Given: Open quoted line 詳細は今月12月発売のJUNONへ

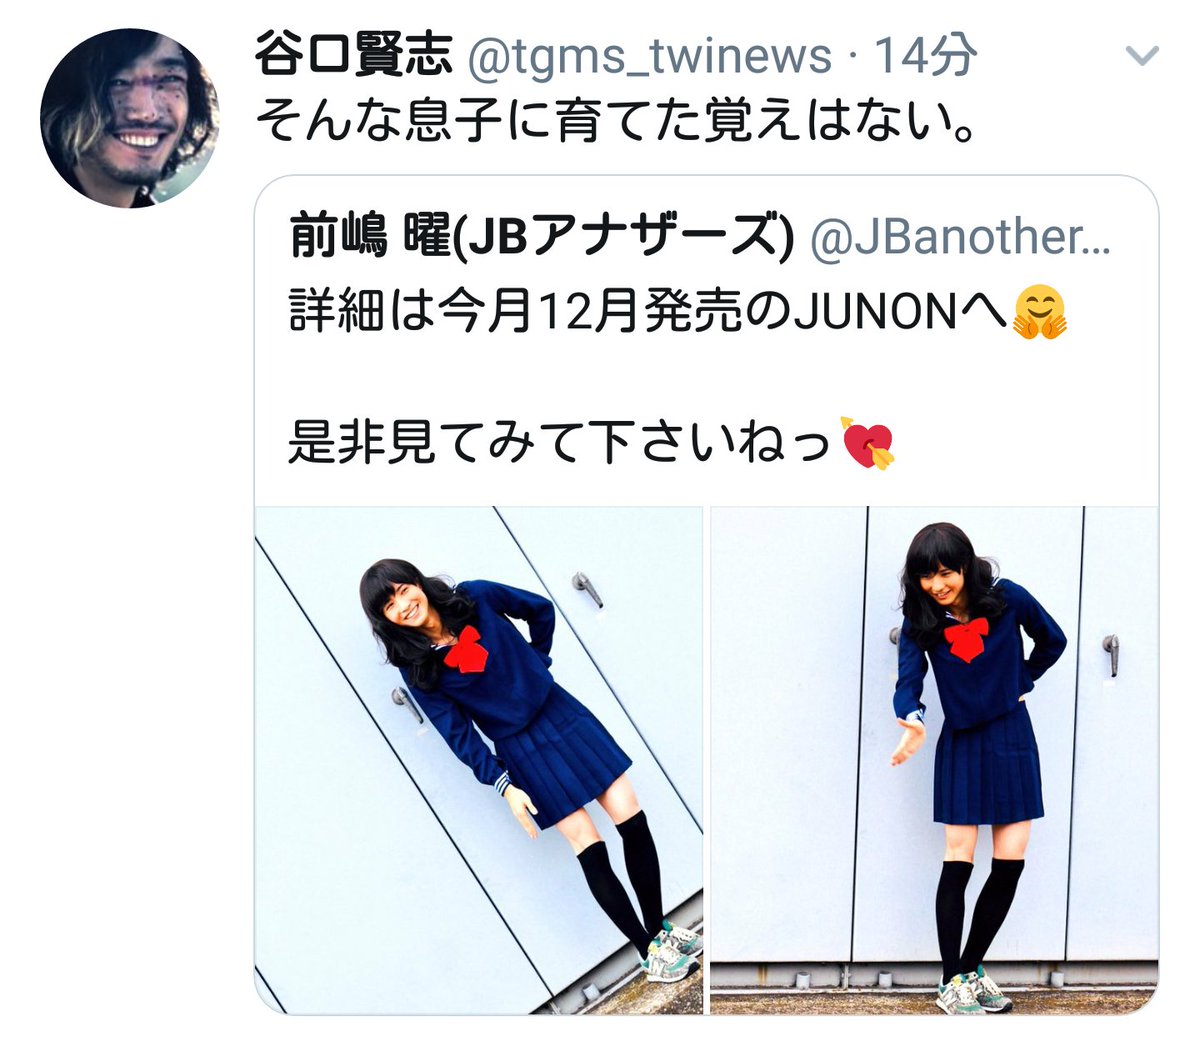Looking at the screenshot, I should click(x=650, y=313).
